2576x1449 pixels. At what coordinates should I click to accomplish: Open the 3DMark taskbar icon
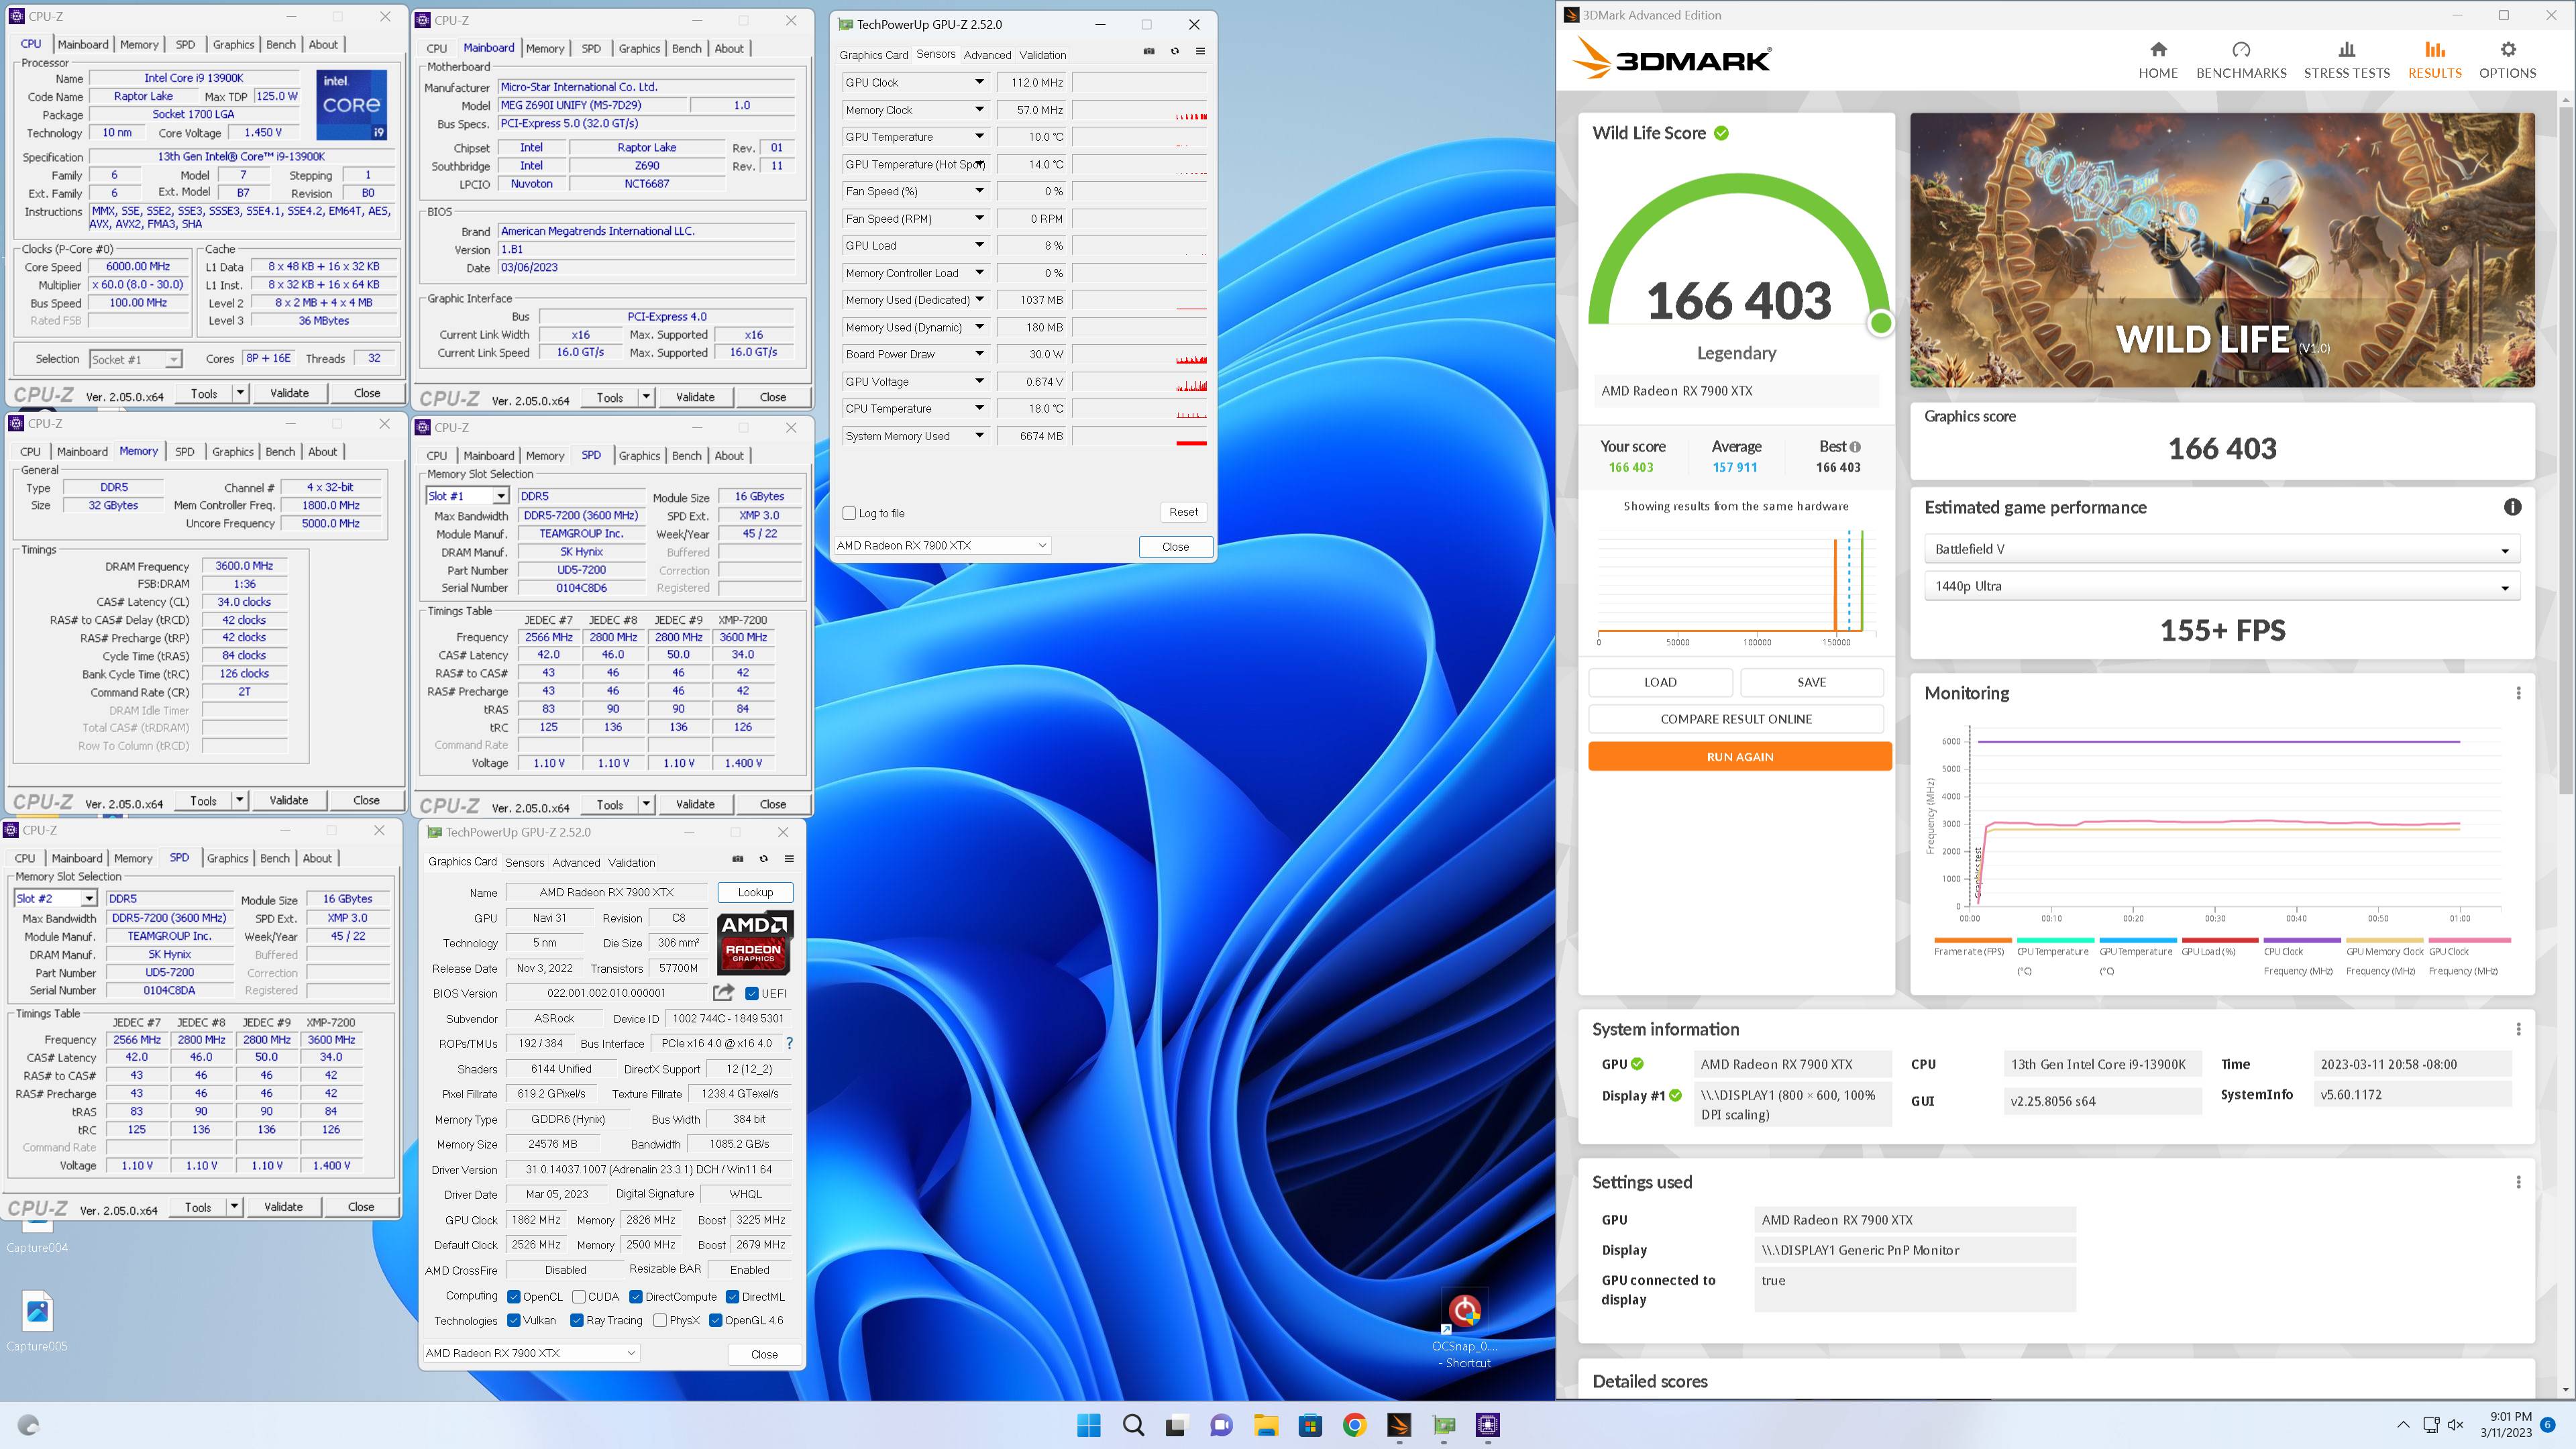[x=1399, y=1425]
